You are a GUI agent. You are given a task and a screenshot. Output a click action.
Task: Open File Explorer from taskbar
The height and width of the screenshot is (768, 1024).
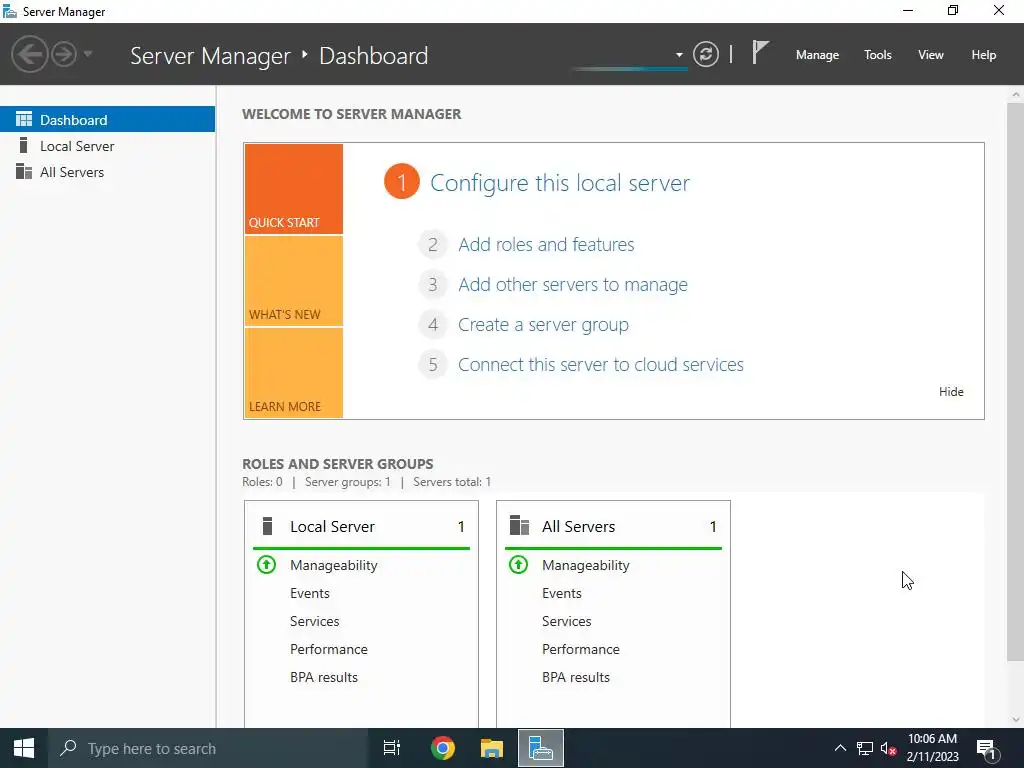(492, 748)
